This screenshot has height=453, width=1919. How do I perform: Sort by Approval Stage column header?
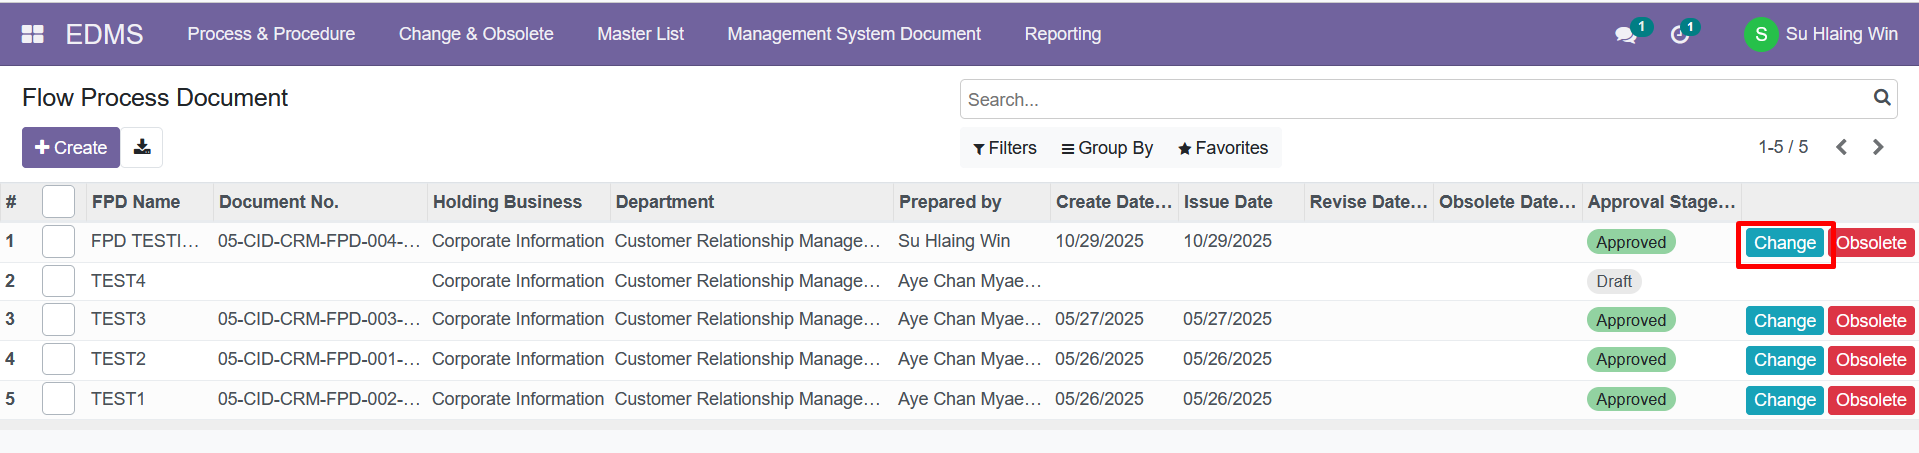pyautogui.click(x=1661, y=202)
